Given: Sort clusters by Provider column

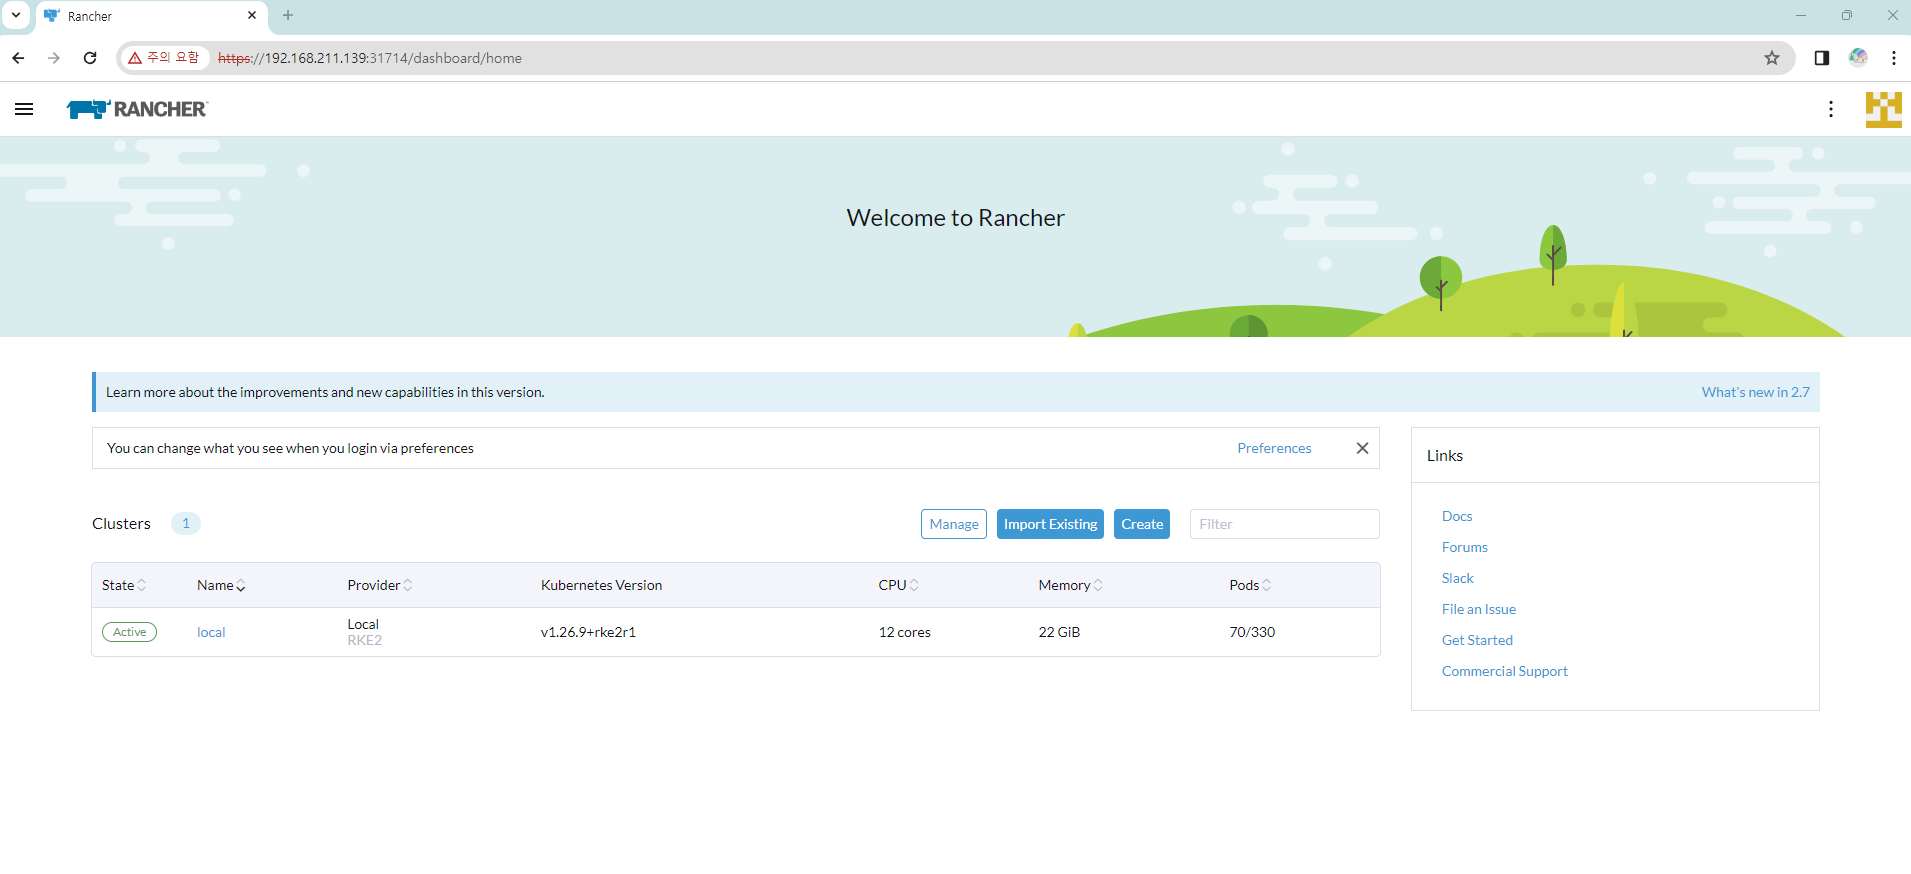Looking at the screenshot, I should [x=380, y=585].
